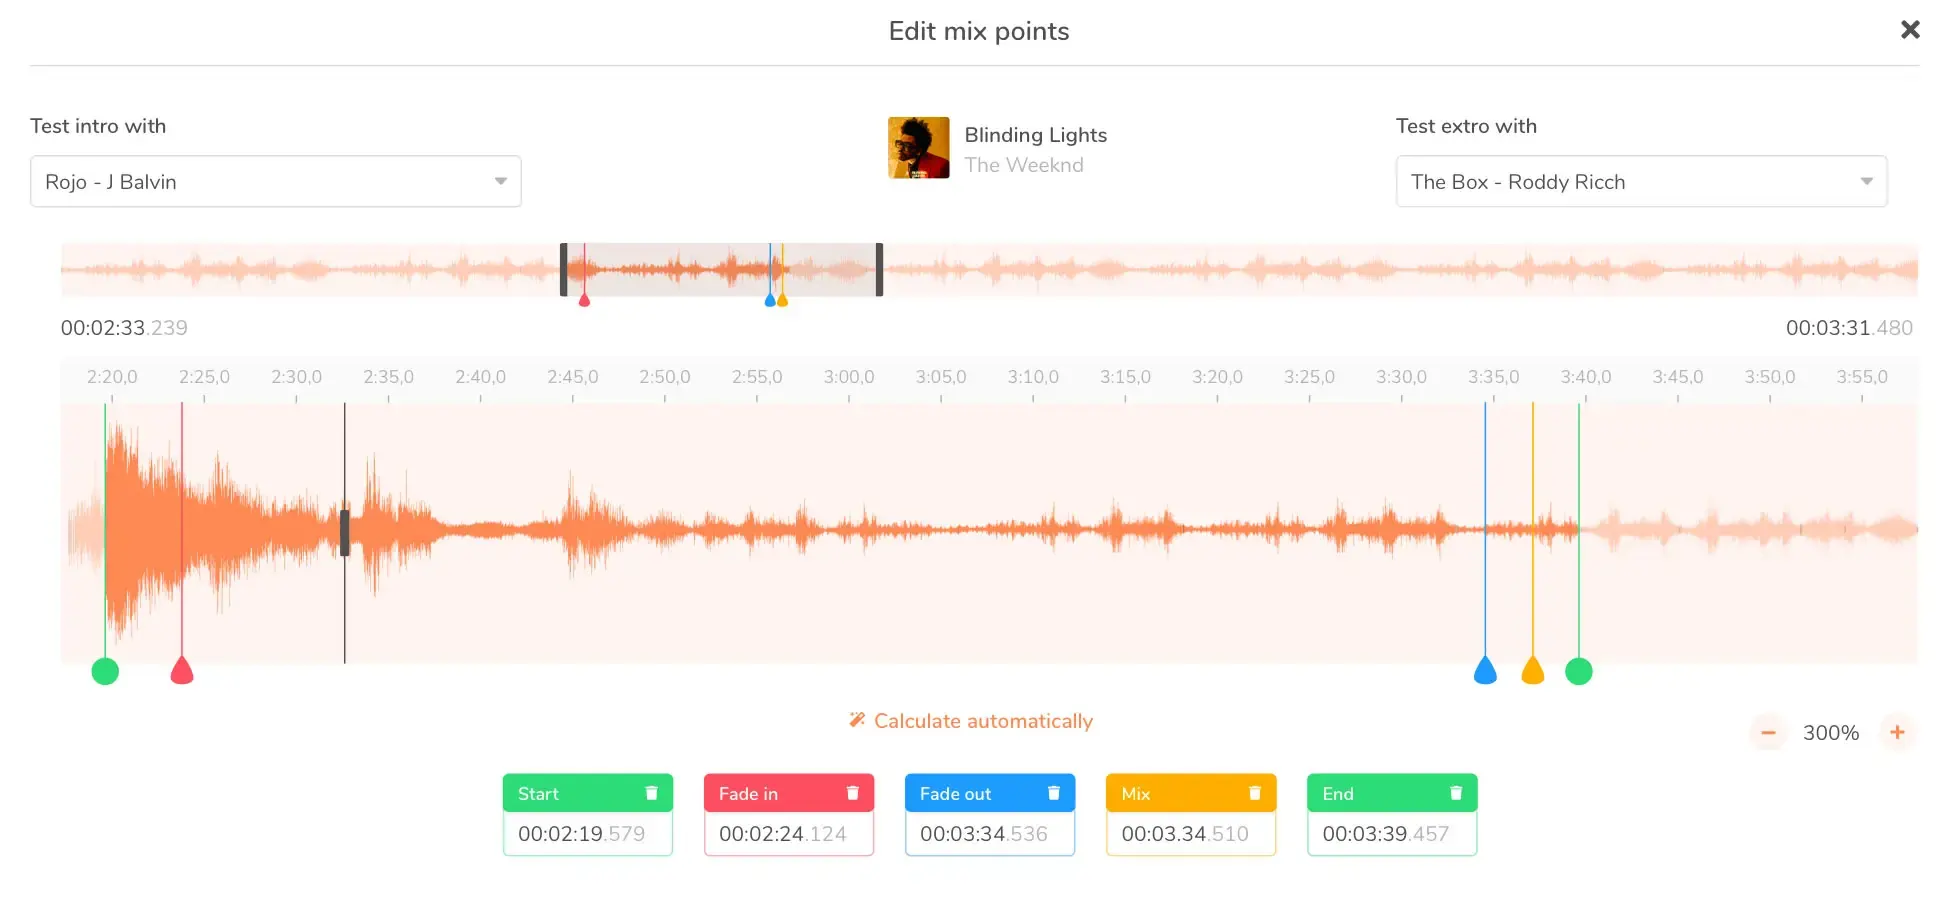
Task: Click blue Fade out marker in overview waveform
Action: (x=770, y=299)
